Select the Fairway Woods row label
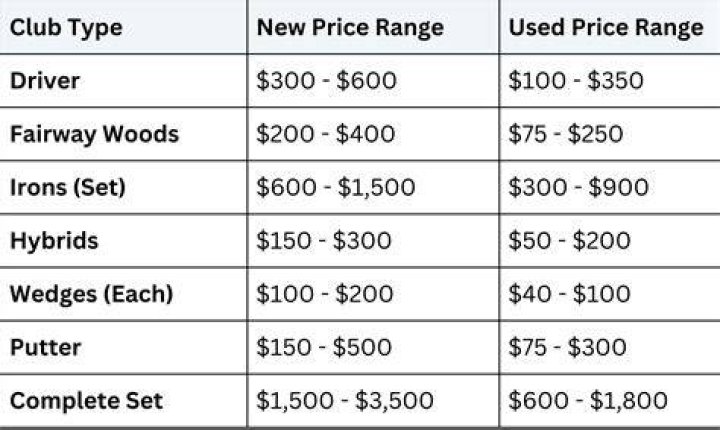Screen dimensions: 720x430 point(95,135)
